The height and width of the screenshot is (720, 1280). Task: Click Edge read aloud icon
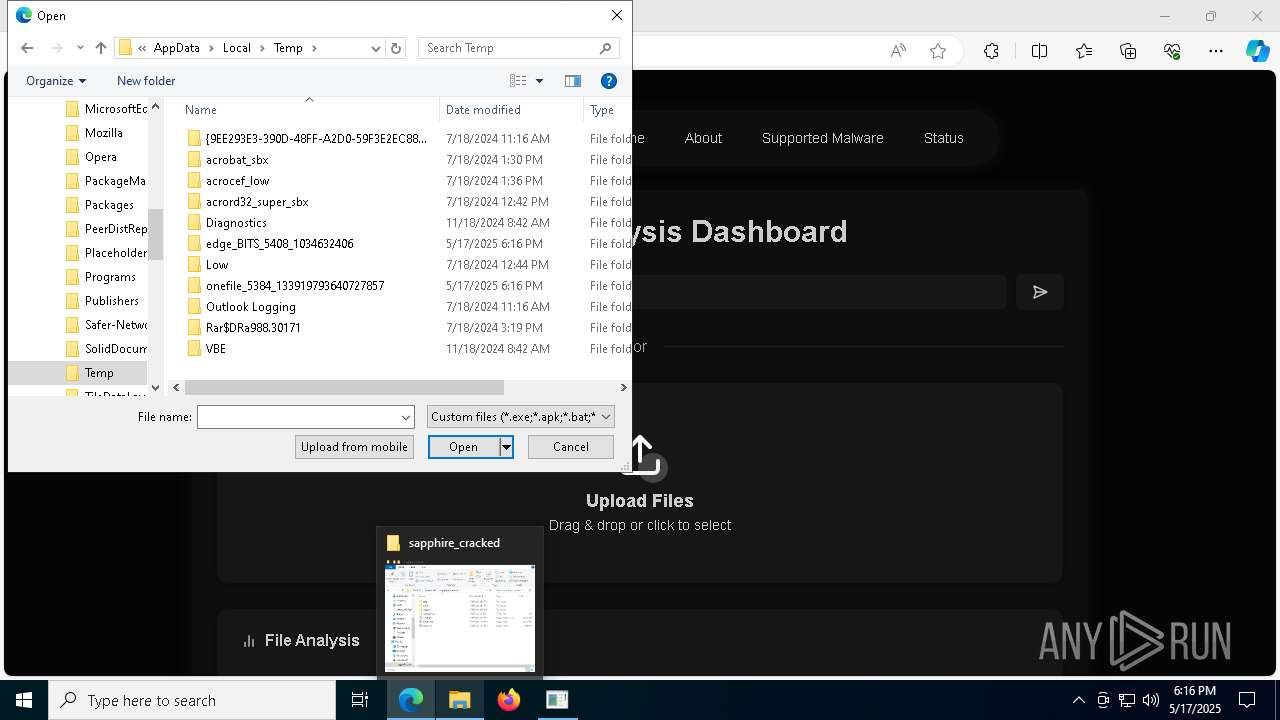click(898, 51)
